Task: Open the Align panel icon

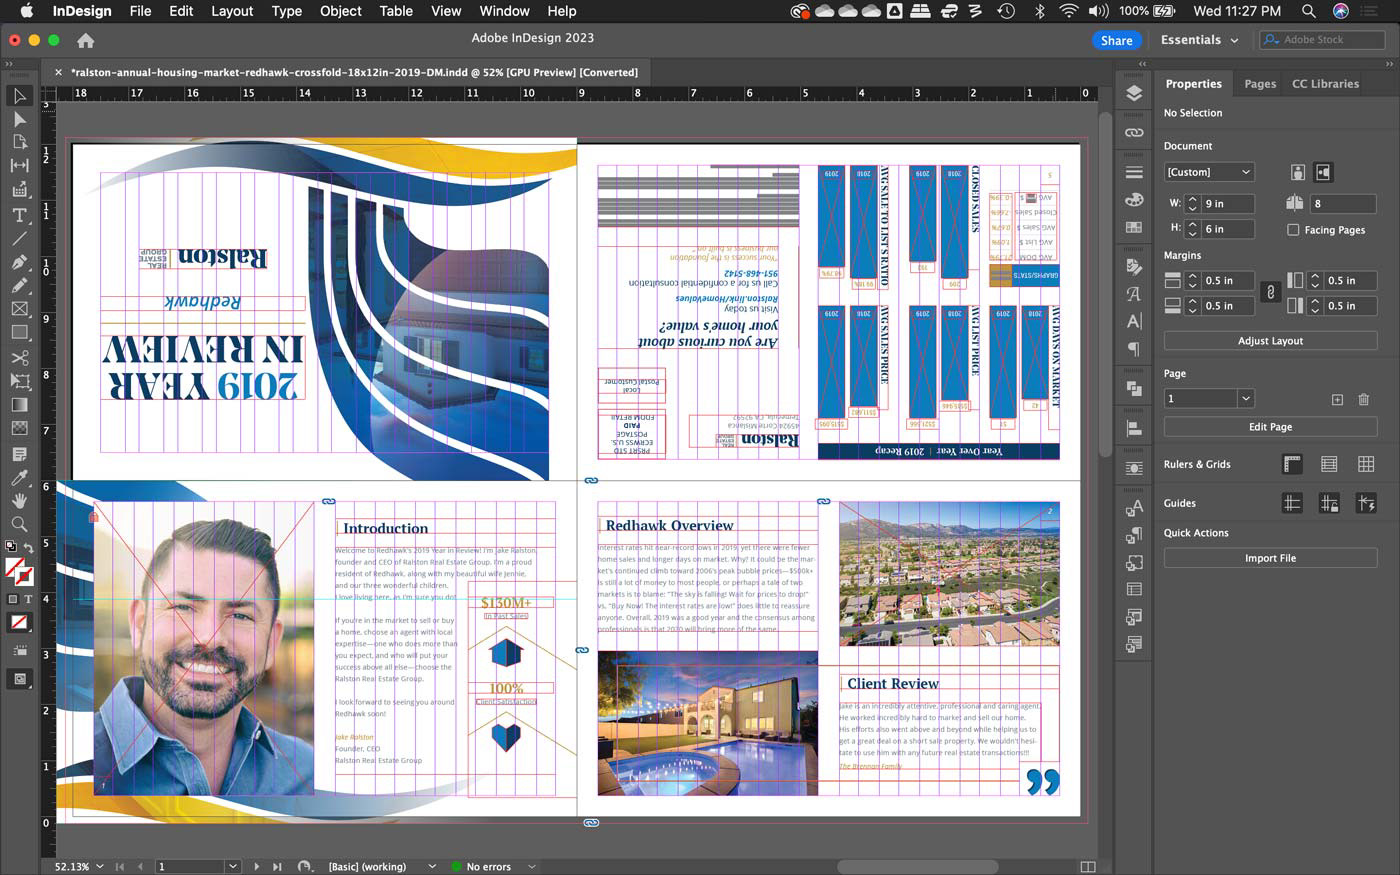Action: (x=1133, y=428)
